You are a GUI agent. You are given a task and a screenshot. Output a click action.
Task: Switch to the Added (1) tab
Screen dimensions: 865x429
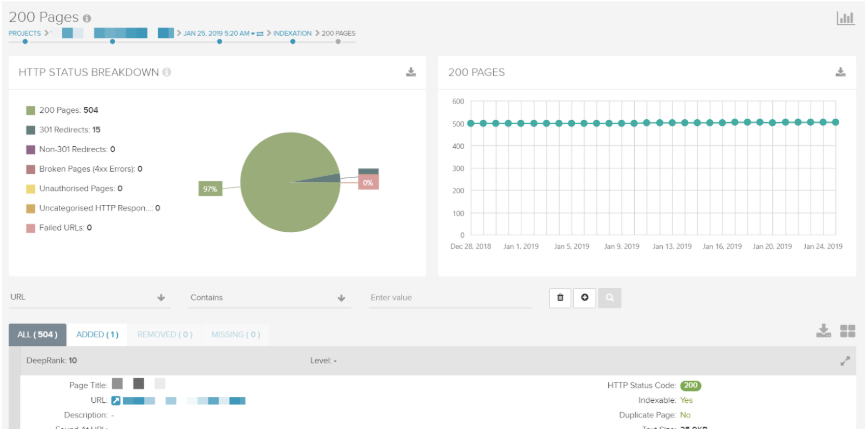pos(98,334)
